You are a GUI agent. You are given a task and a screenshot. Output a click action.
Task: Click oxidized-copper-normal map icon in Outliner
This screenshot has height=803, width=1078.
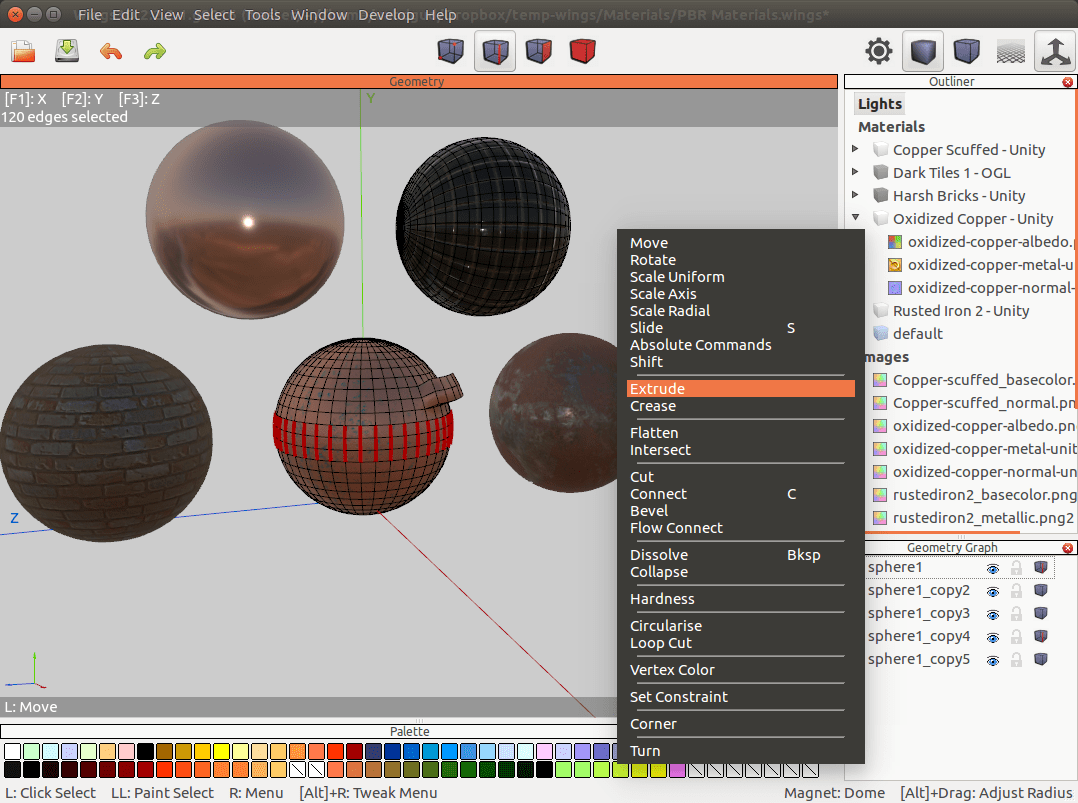click(x=894, y=288)
